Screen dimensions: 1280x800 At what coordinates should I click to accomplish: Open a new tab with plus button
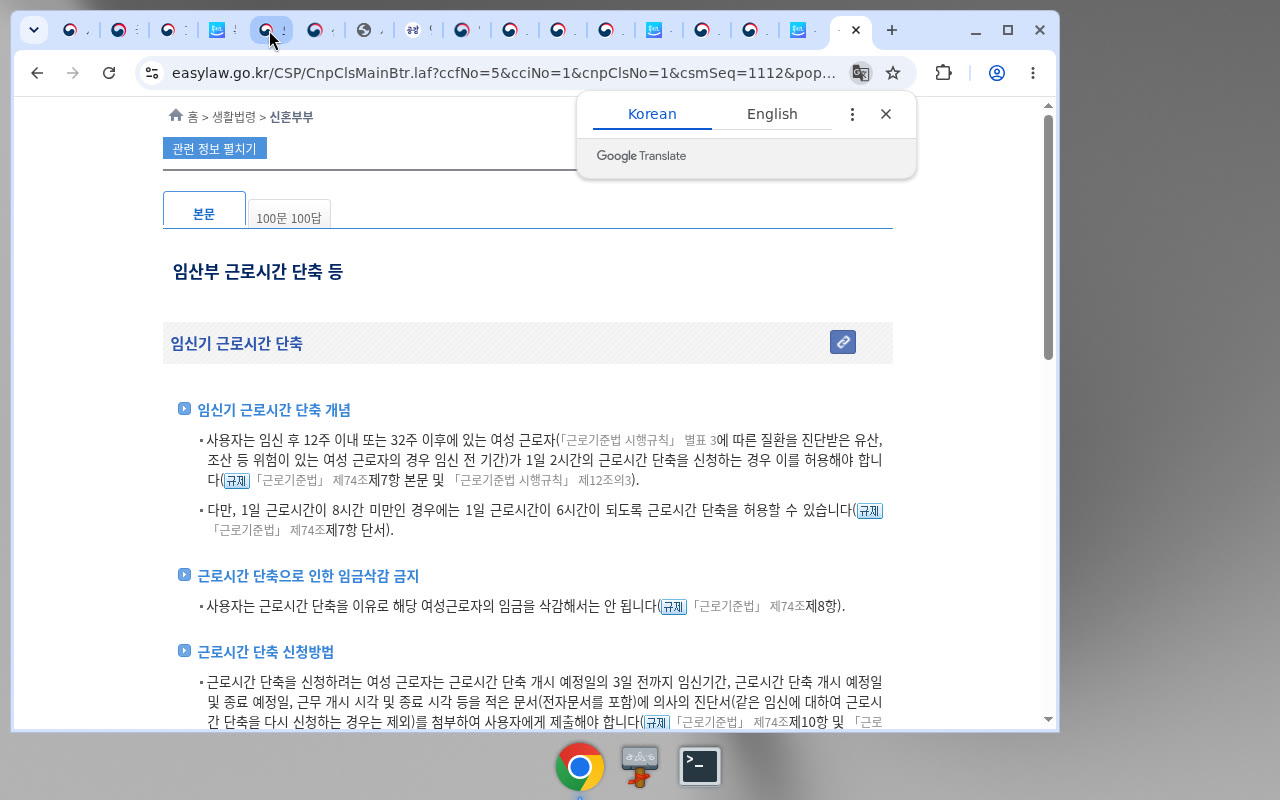pos(892,30)
